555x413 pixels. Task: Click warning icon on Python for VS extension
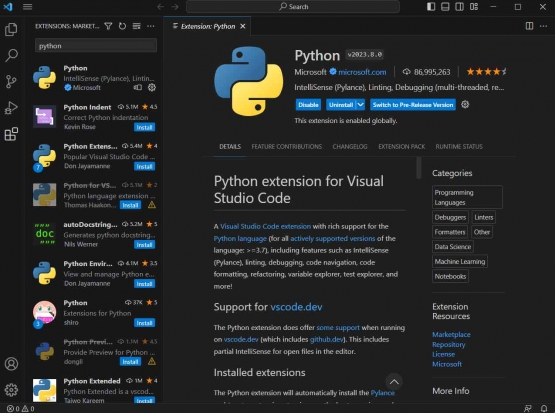click(x=152, y=205)
